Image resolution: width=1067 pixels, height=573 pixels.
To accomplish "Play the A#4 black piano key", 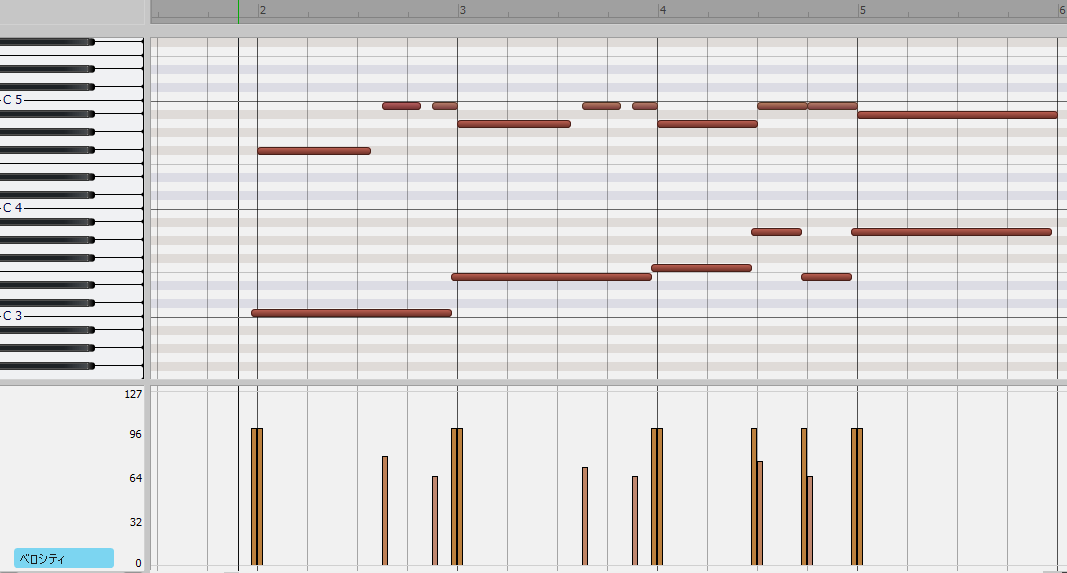I will point(47,114).
